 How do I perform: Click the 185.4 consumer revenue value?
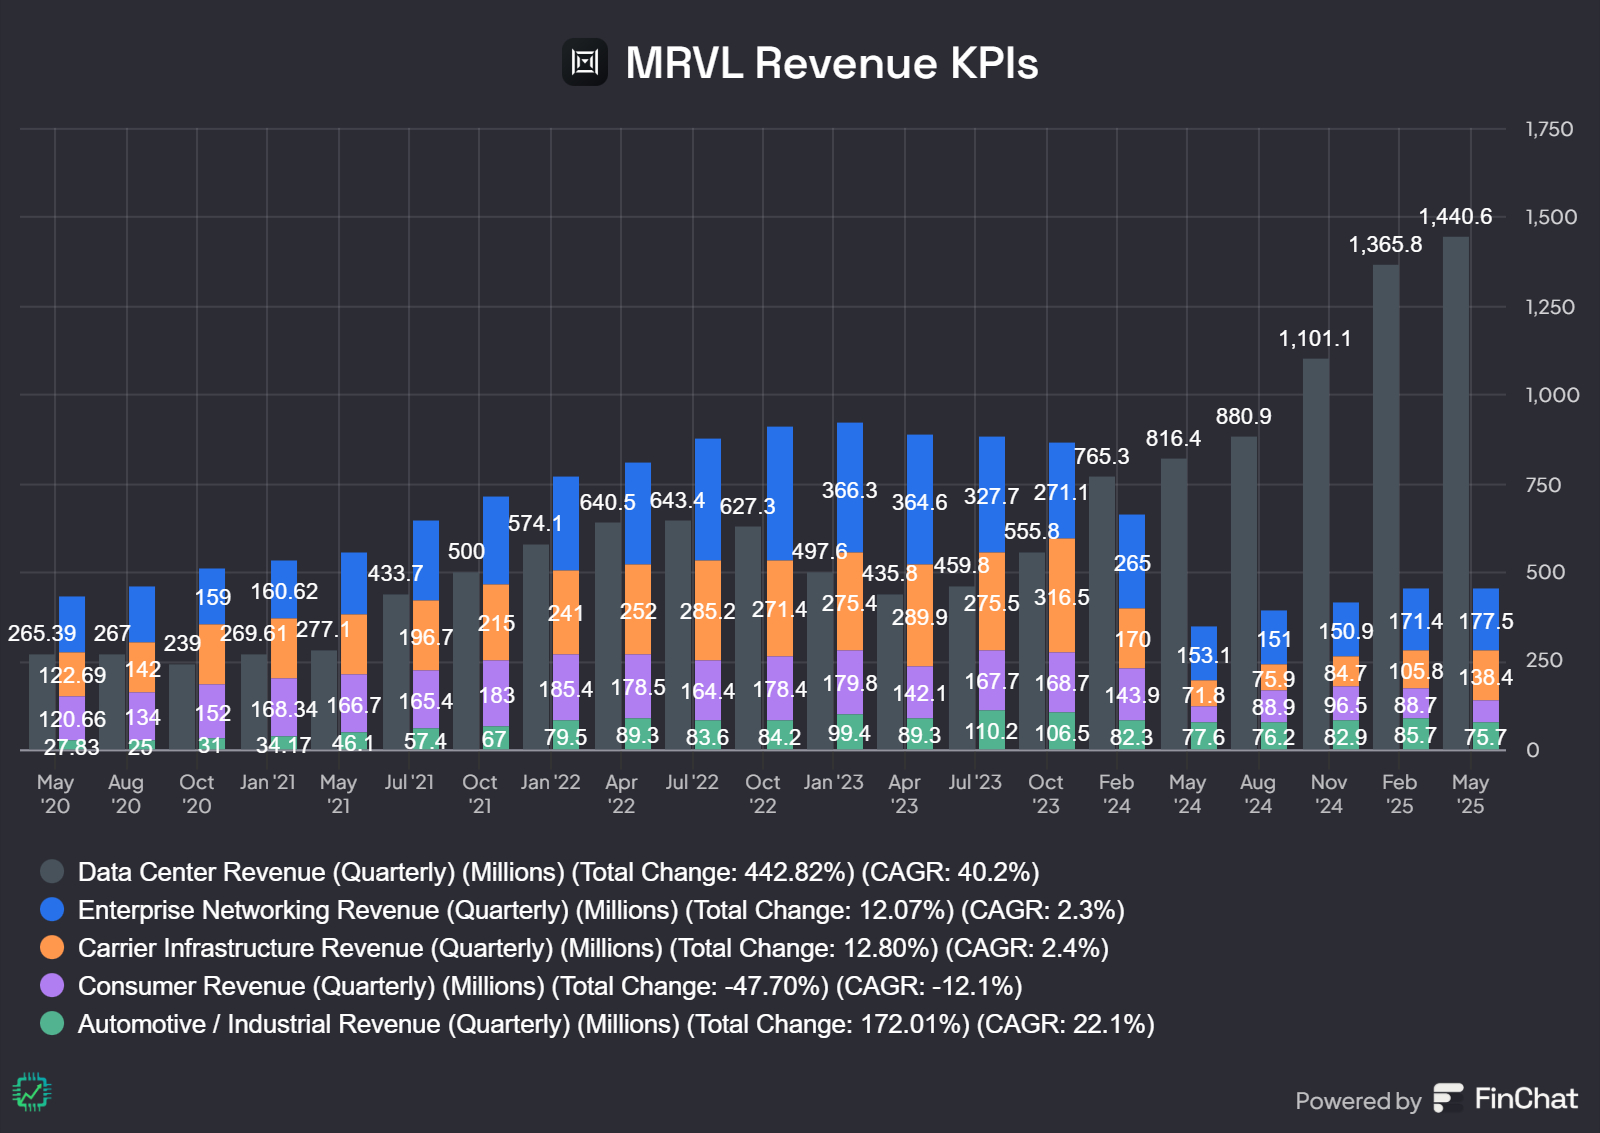pyautogui.click(x=565, y=689)
